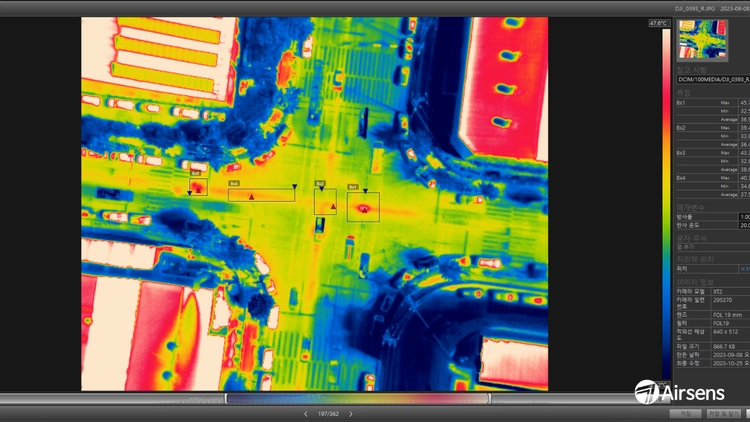Click the vertical temperature color scale bar
The height and width of the screenshot is (422, 750).
[666, 203]
